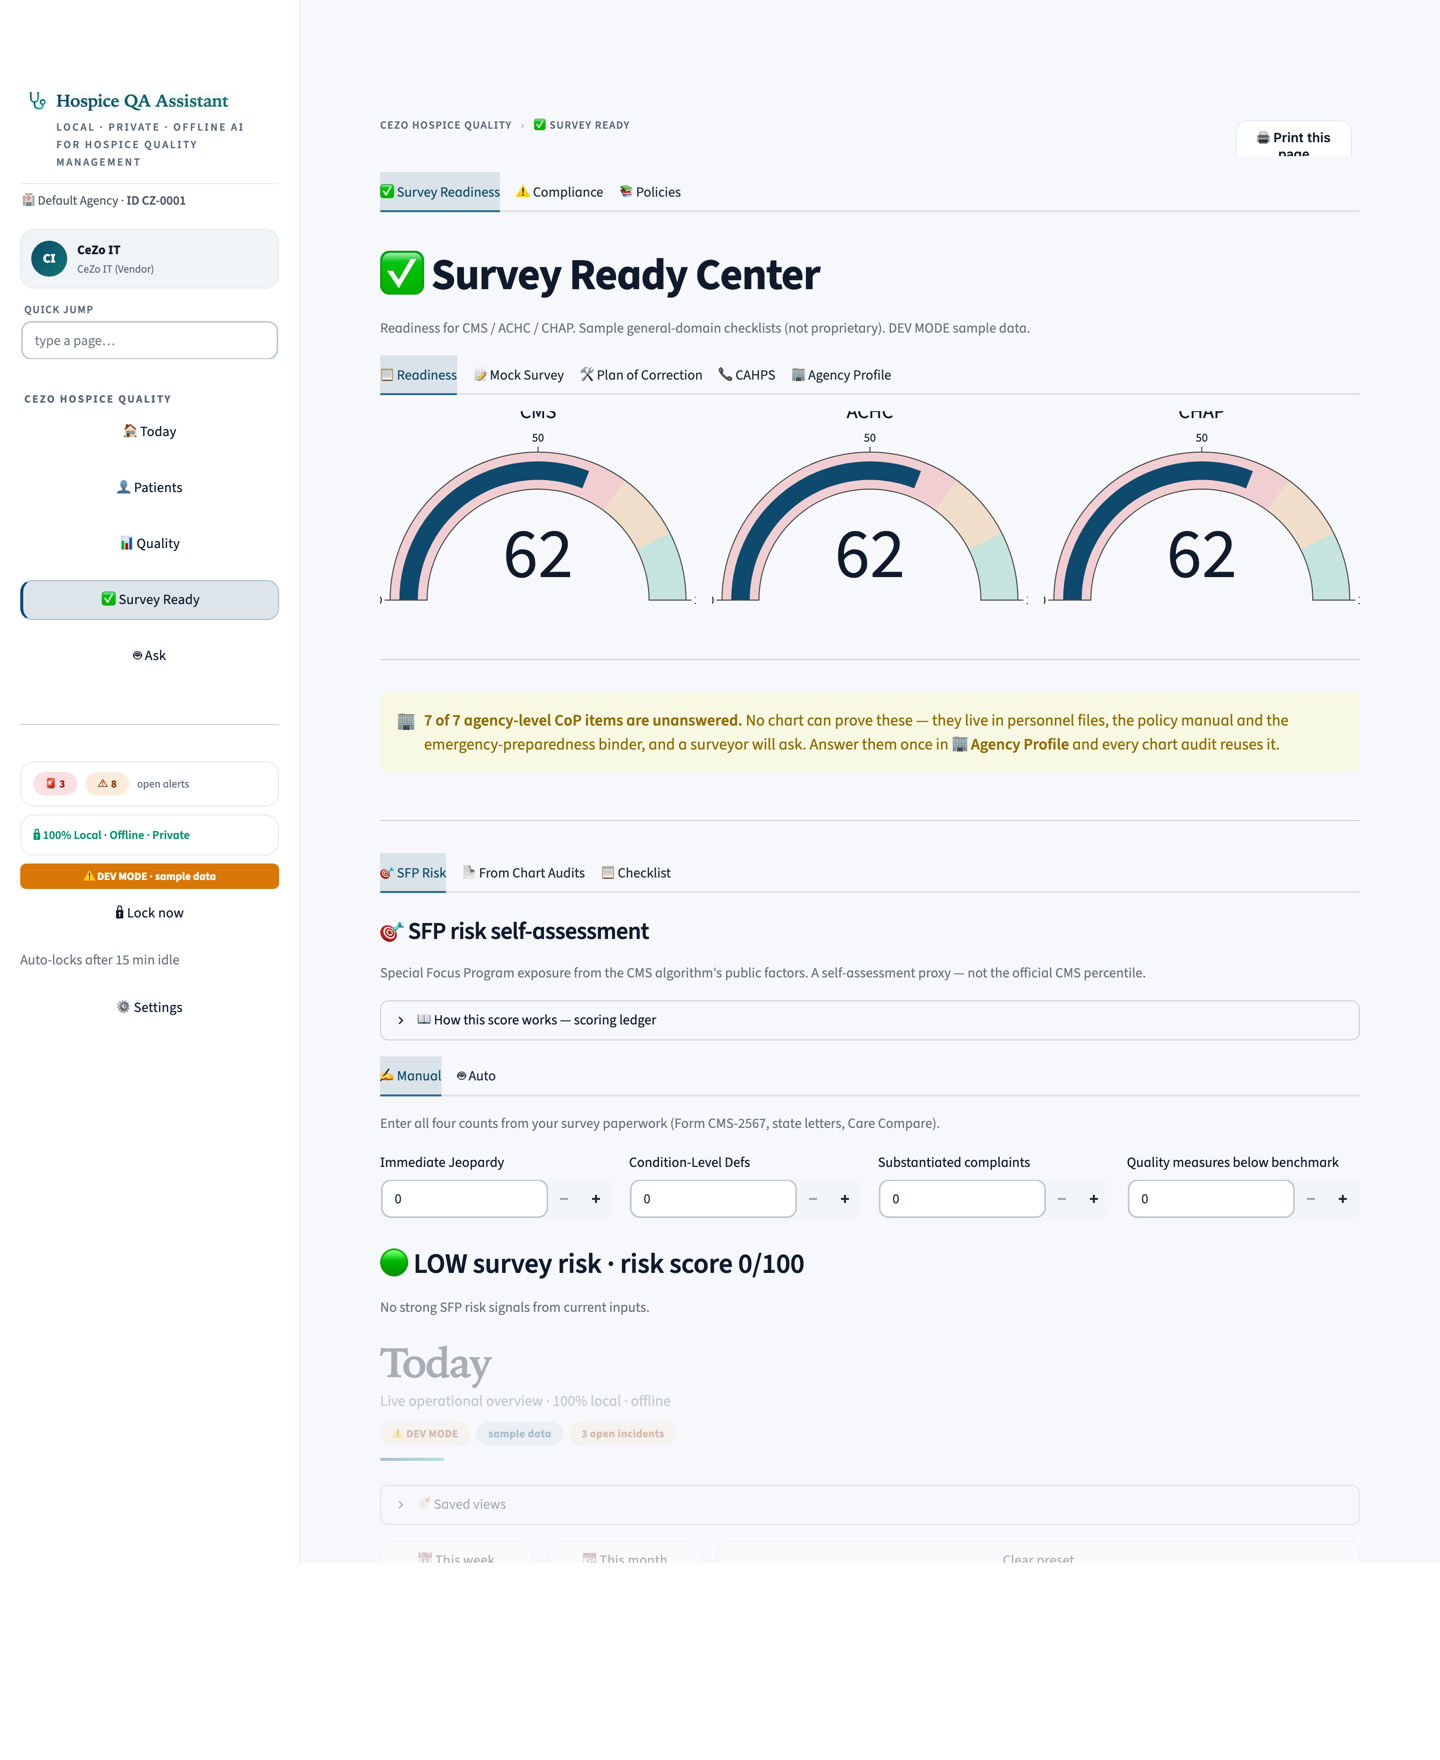
Task: Decrease Condition-Level Defs count
Action: pyautogui.click(x=813, y=1198)
